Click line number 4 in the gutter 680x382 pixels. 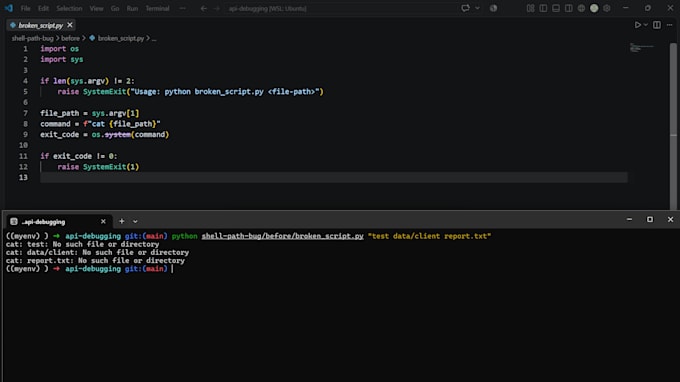25,81
